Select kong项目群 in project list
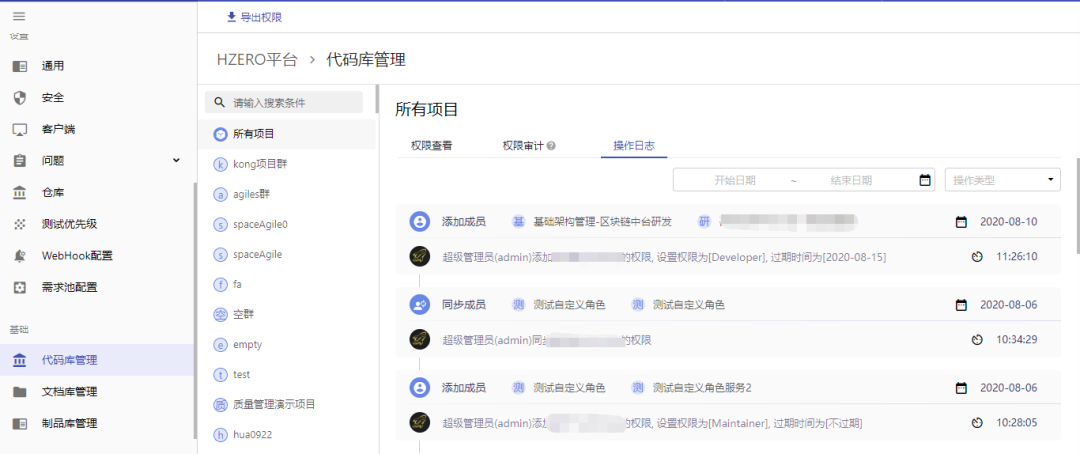The image size is (1080, 454). click(260, 164)
